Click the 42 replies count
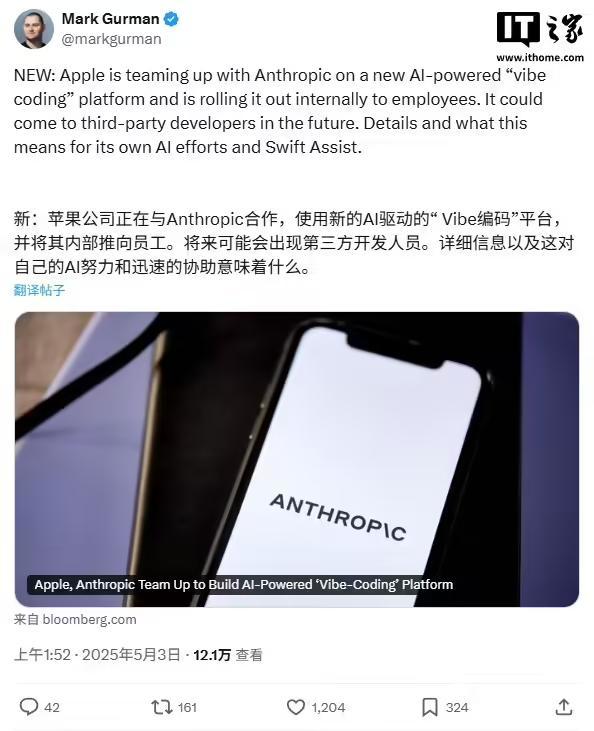Viewport: 594px width, 731px height. point(52,708)
